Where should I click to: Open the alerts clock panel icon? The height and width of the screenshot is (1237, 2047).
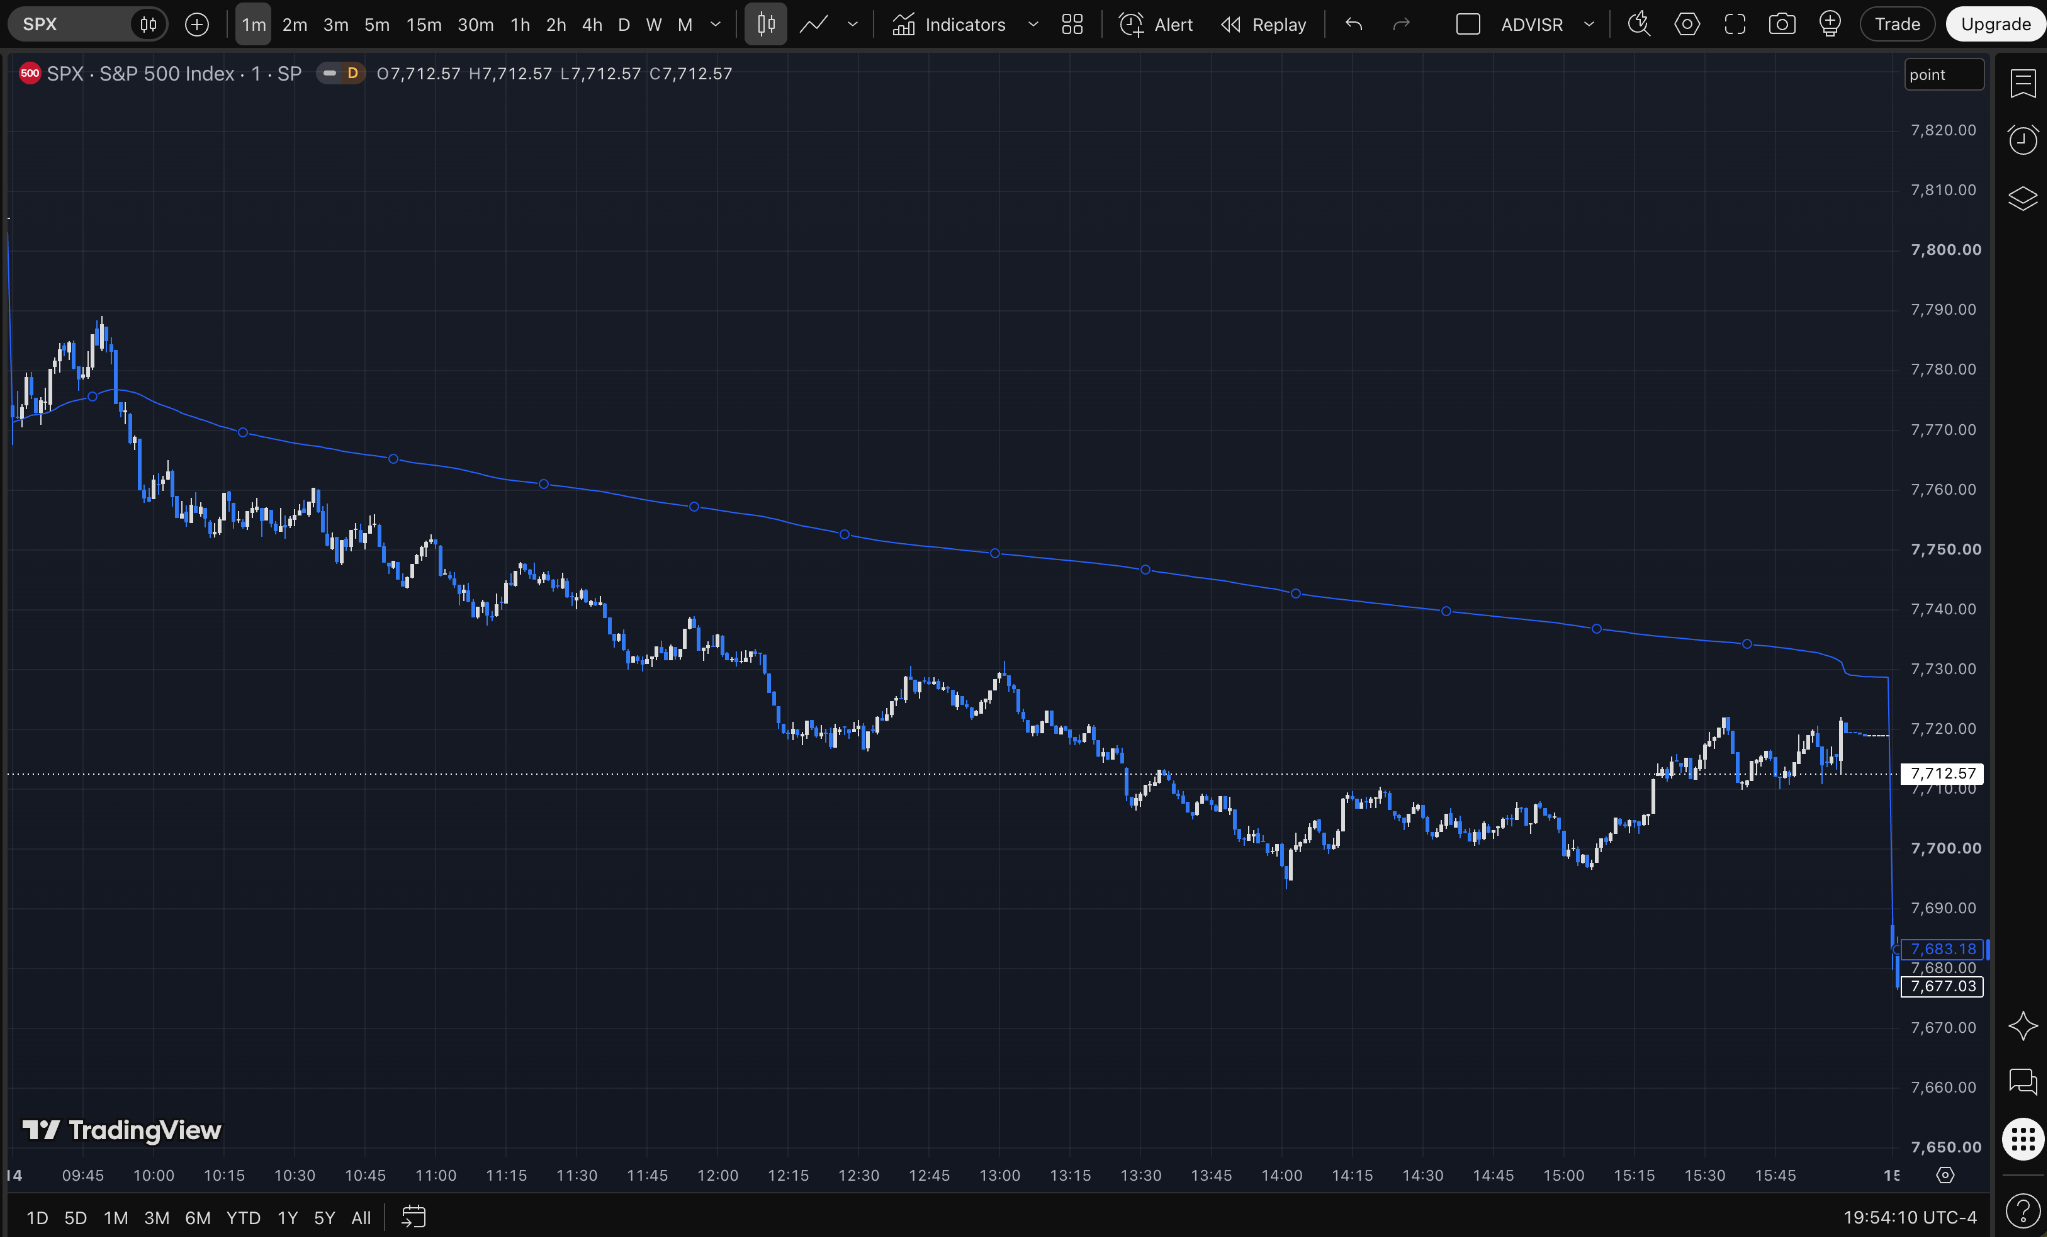pos(2023,140)
